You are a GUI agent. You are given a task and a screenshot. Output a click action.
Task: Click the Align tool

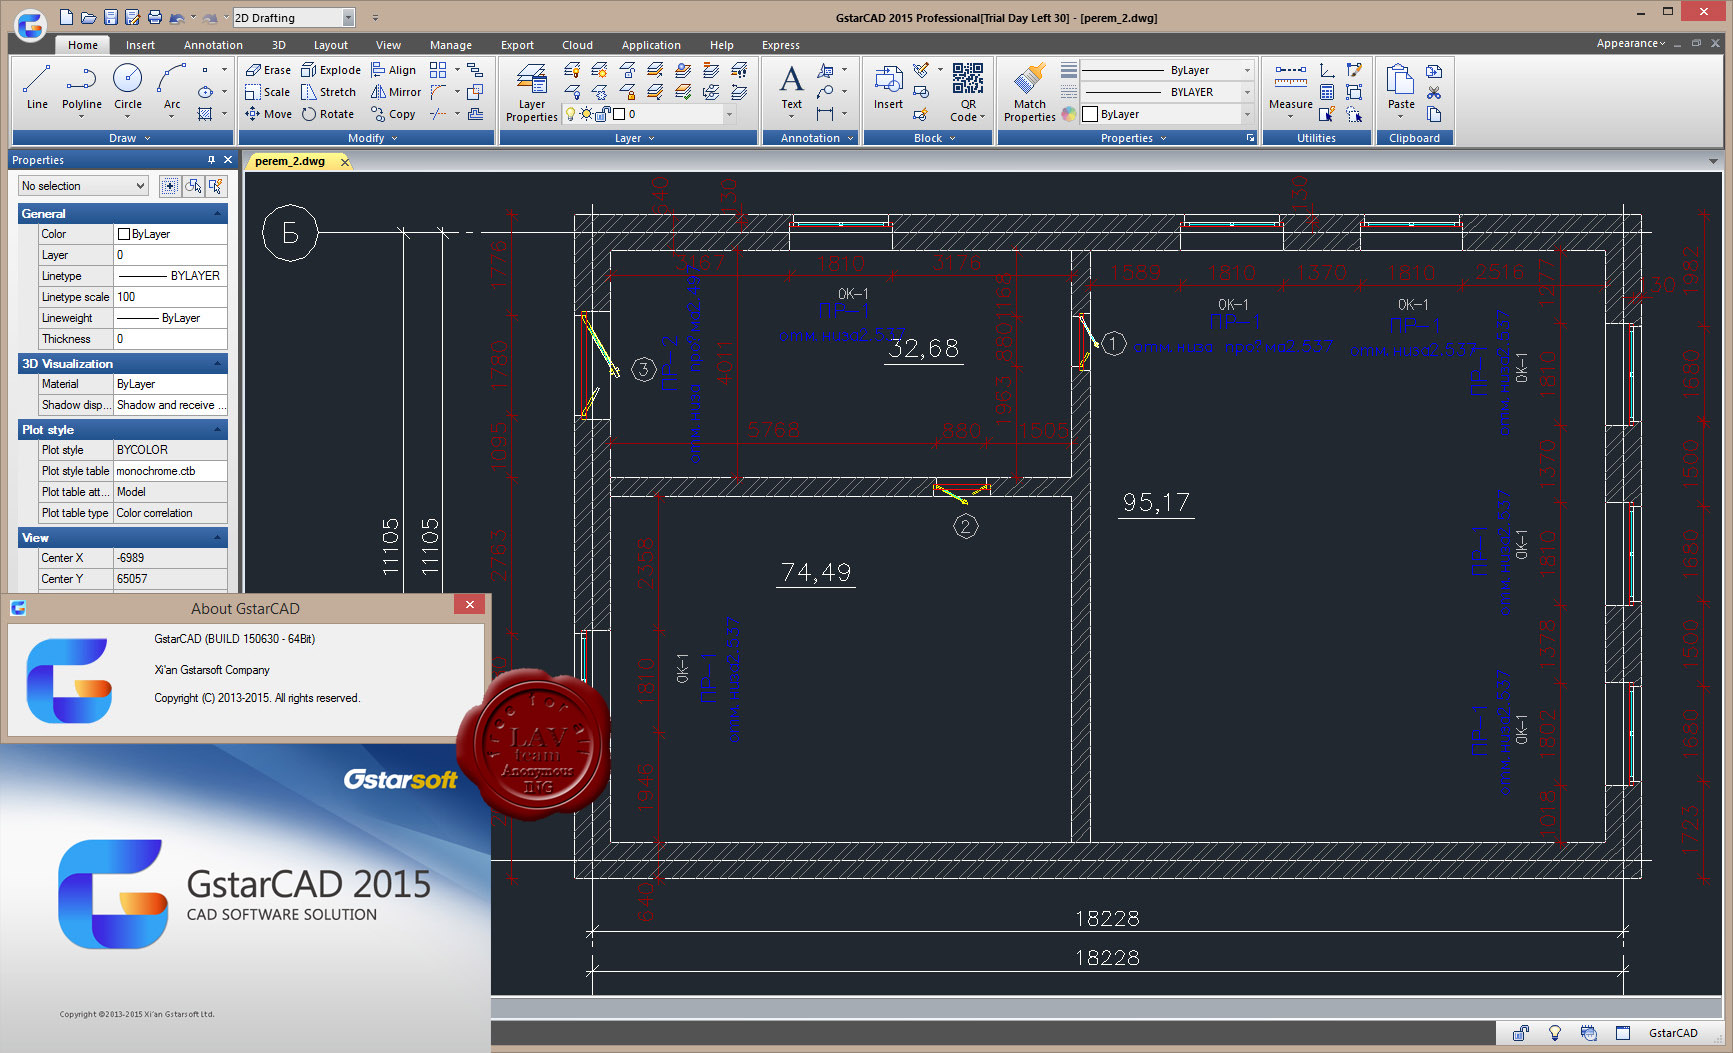tap(394, 70)
